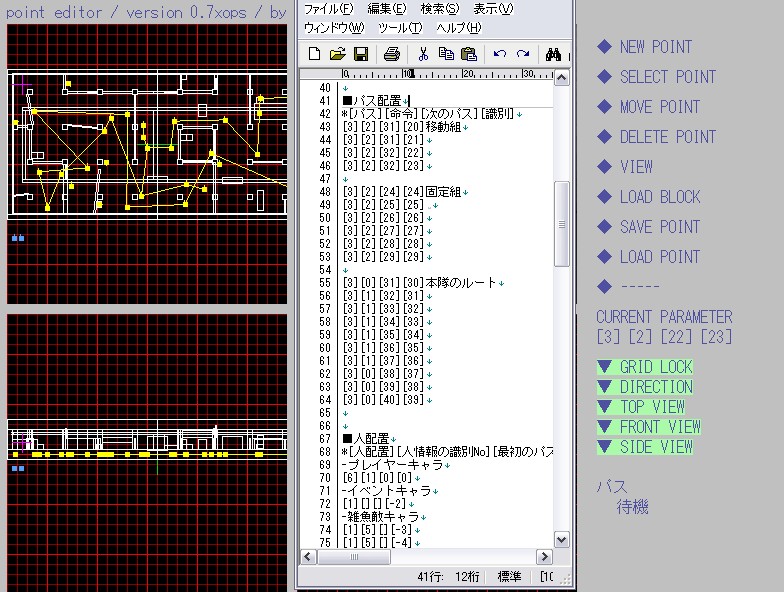Click diamond icon beside the dashed entry
The width and height of the screenshot is (784, 592).
click(604, 286)
